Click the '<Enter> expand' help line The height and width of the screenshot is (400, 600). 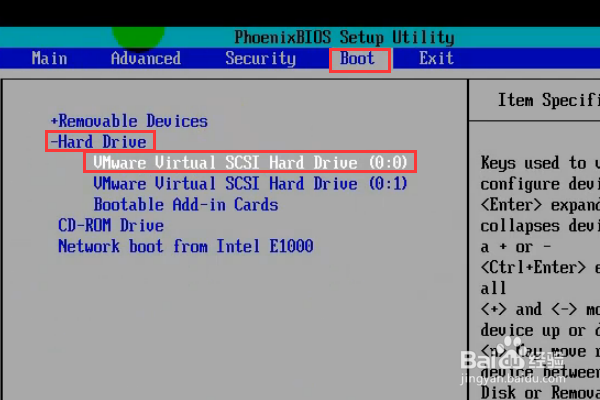coord(540,205)
